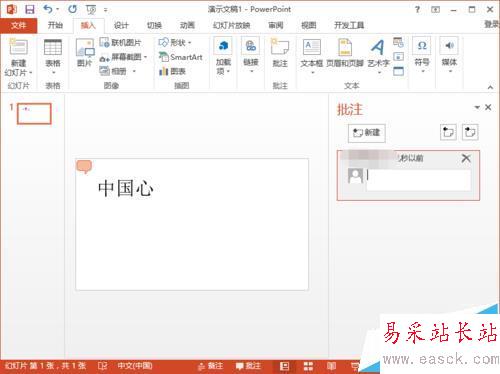Close the Comments (批注) pane
Image resolution: width=500 pixels, height=374 pixels.
coord(488,107)
